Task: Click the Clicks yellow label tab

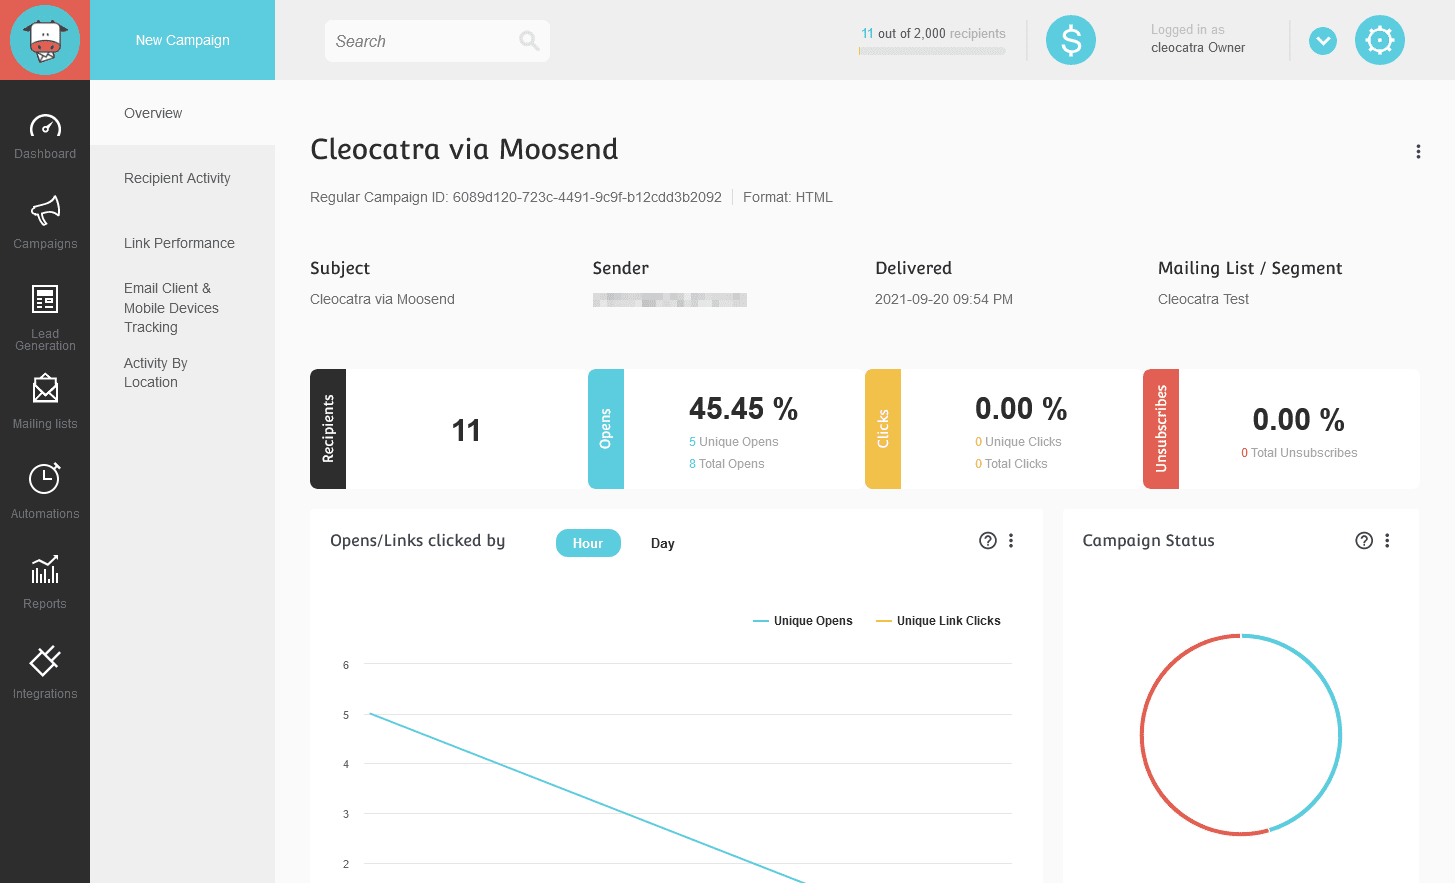Action: pyautogui.click(x=883, y=429)
